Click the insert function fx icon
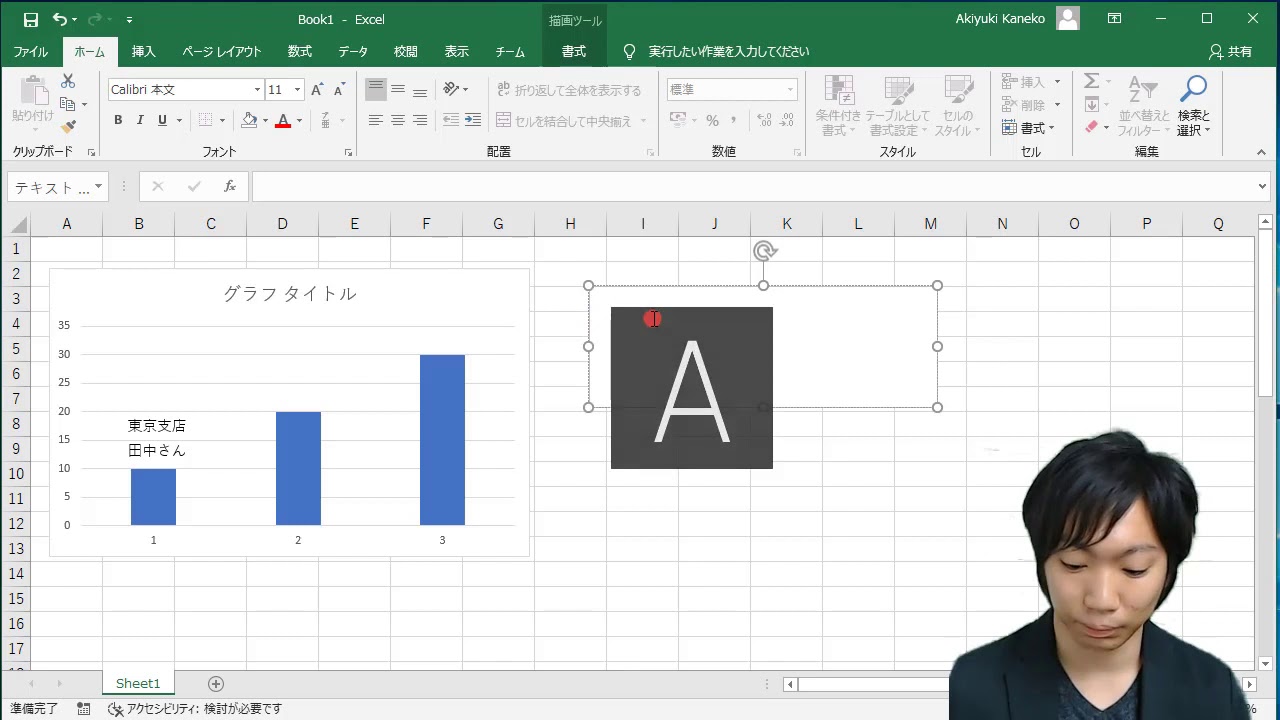The width and height of the screenshot is (1280, 720). pyautogui.click(x=230, y=186)
